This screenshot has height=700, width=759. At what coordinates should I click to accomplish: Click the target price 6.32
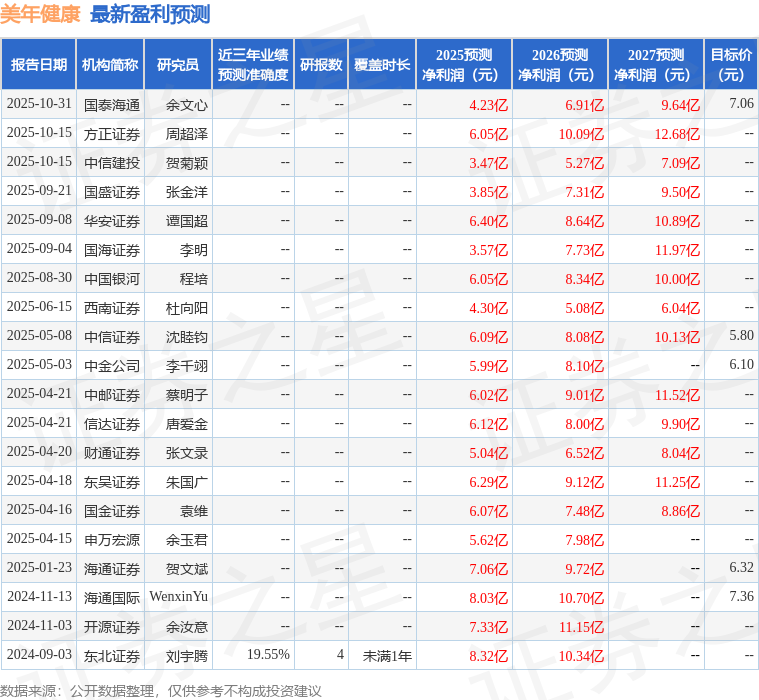pyautogui.click(x=741, y=567)
